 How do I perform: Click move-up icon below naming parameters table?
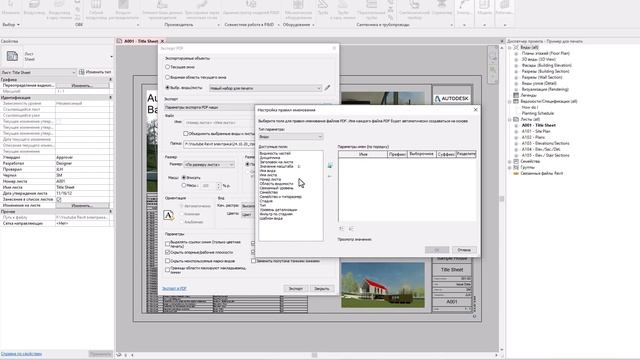click(x=341, y=229)
